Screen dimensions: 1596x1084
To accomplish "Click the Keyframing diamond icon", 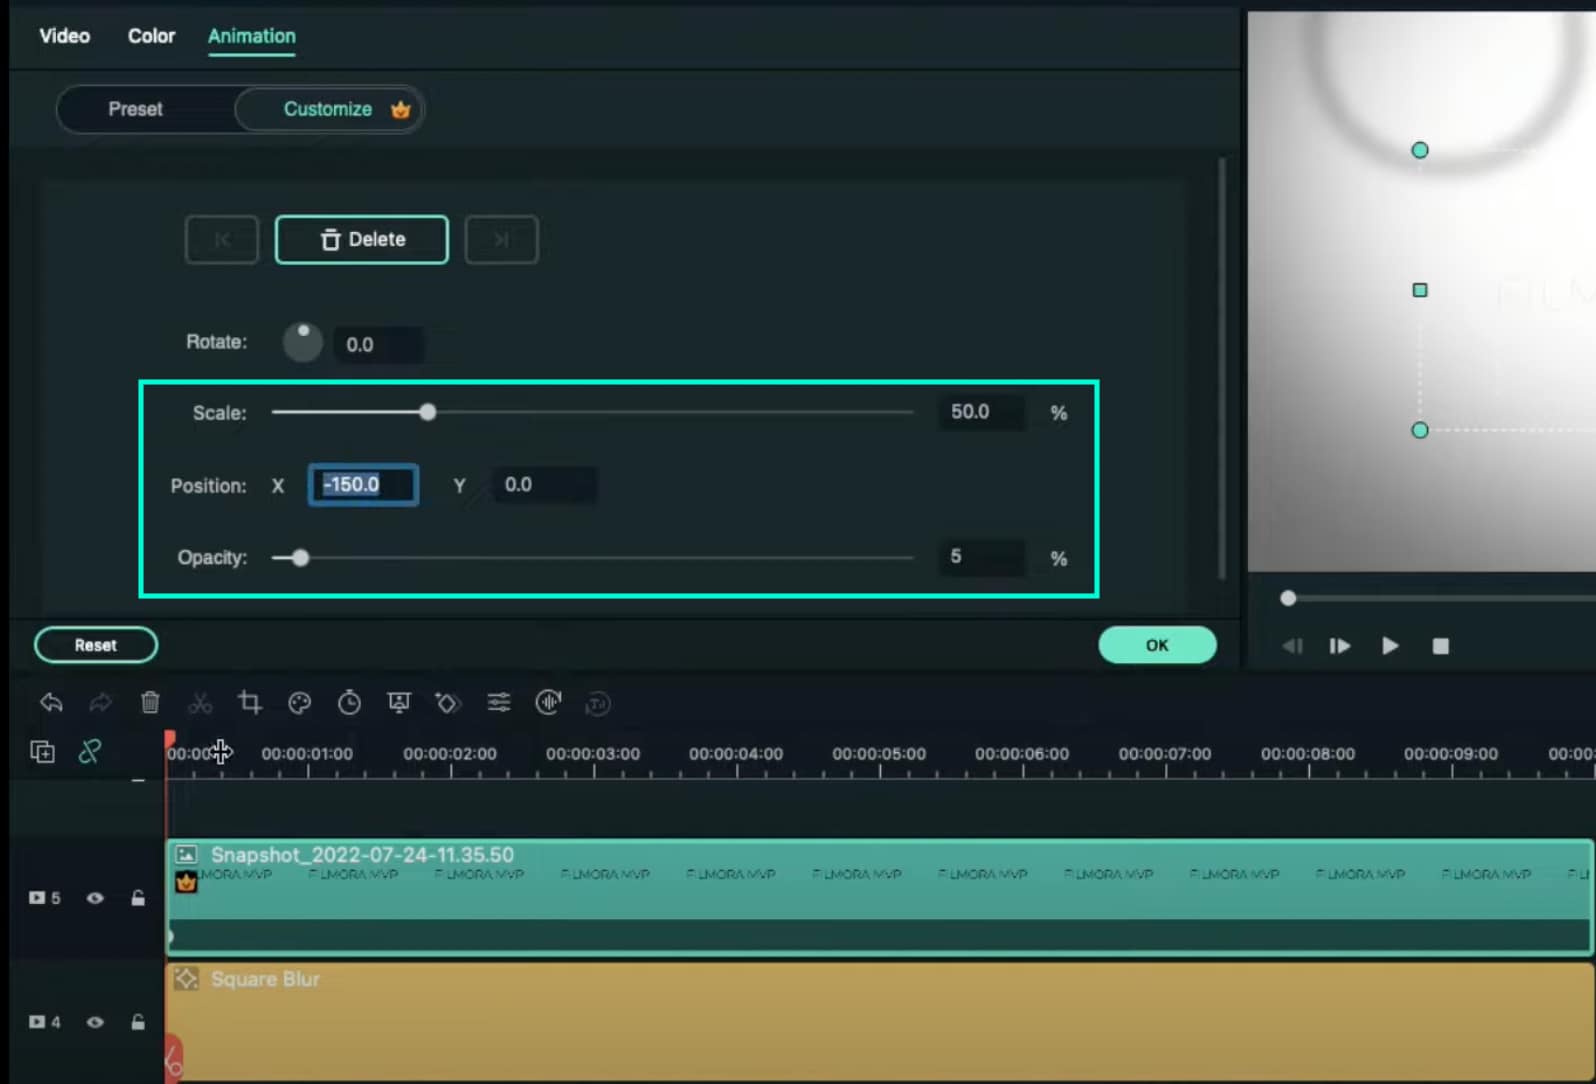I will point(448,703).
